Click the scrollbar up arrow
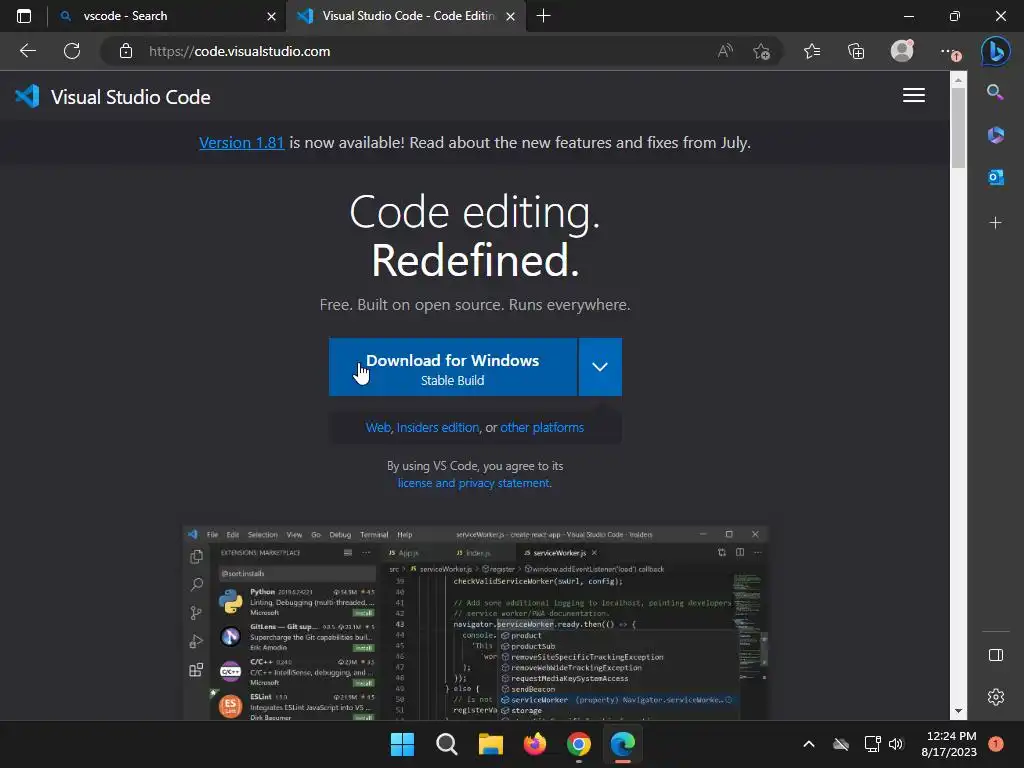 (958, 80)
